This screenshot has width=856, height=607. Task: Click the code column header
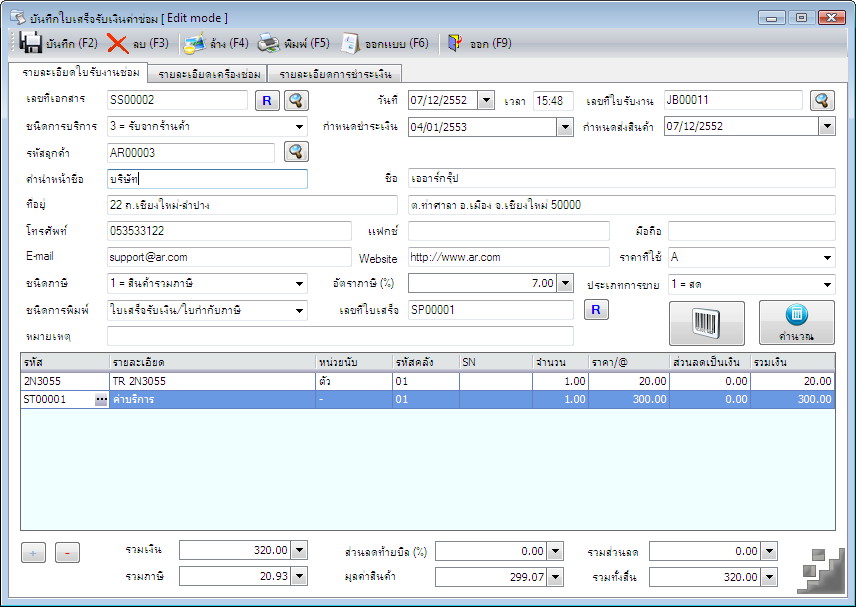pyautogui.click(x=65, y=362)
